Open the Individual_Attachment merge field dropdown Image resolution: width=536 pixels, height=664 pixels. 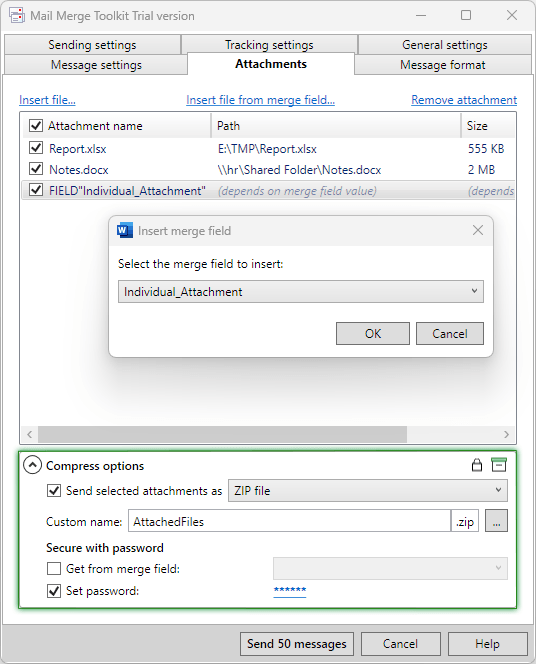(301, 291)
